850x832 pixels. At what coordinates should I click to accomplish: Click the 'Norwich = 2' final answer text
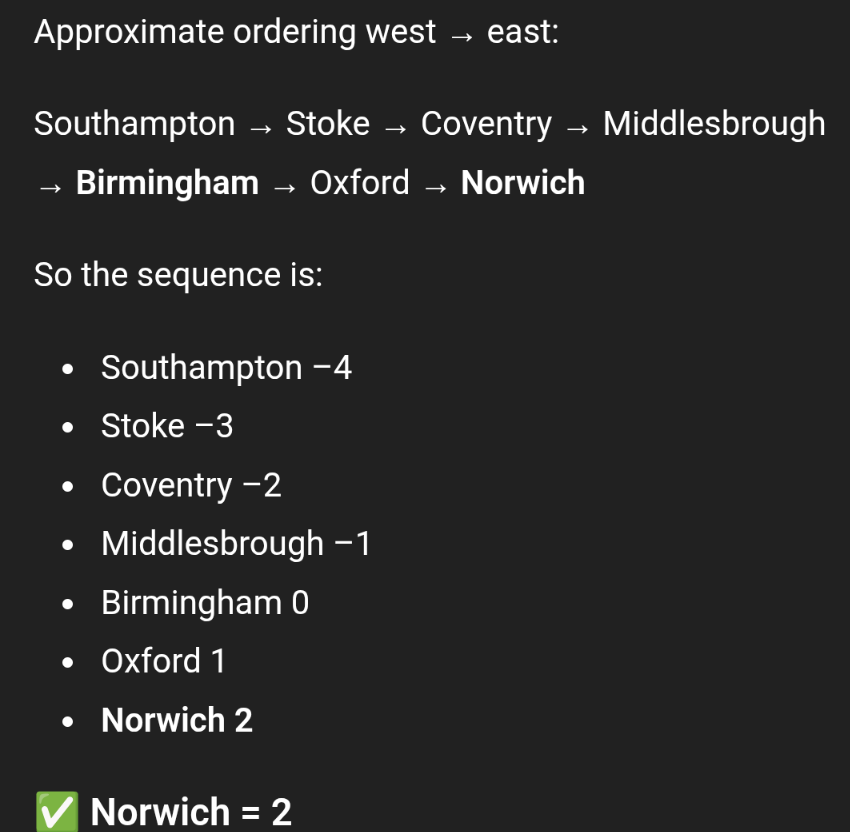(191, 811)
